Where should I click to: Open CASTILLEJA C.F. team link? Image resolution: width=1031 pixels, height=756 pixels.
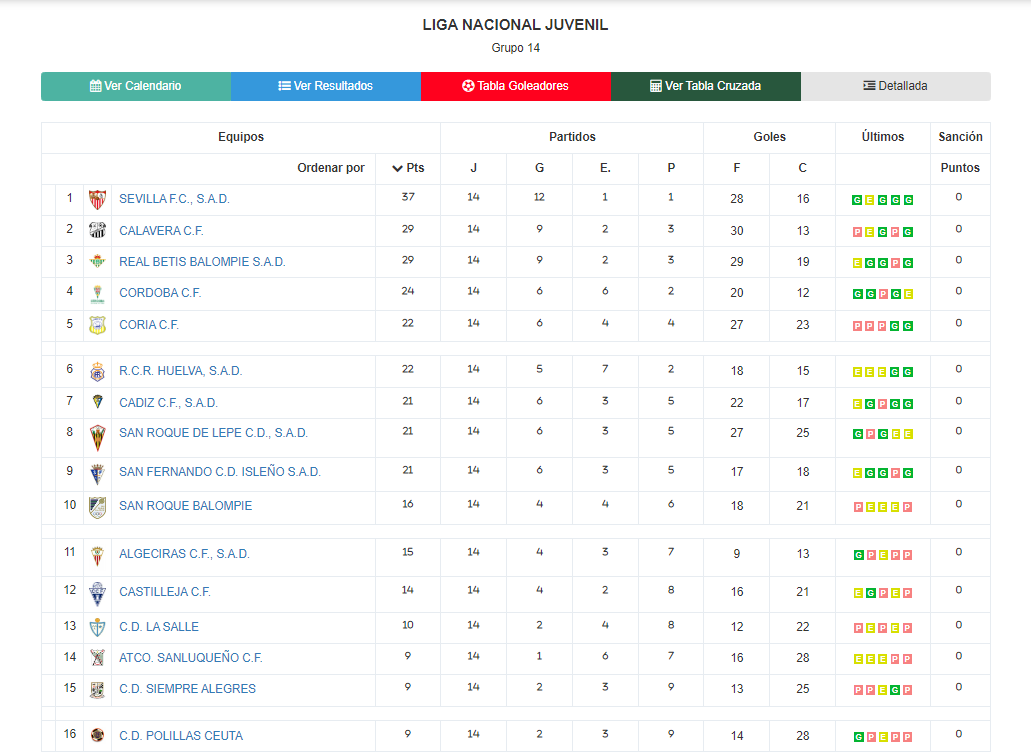coord(164,592)
